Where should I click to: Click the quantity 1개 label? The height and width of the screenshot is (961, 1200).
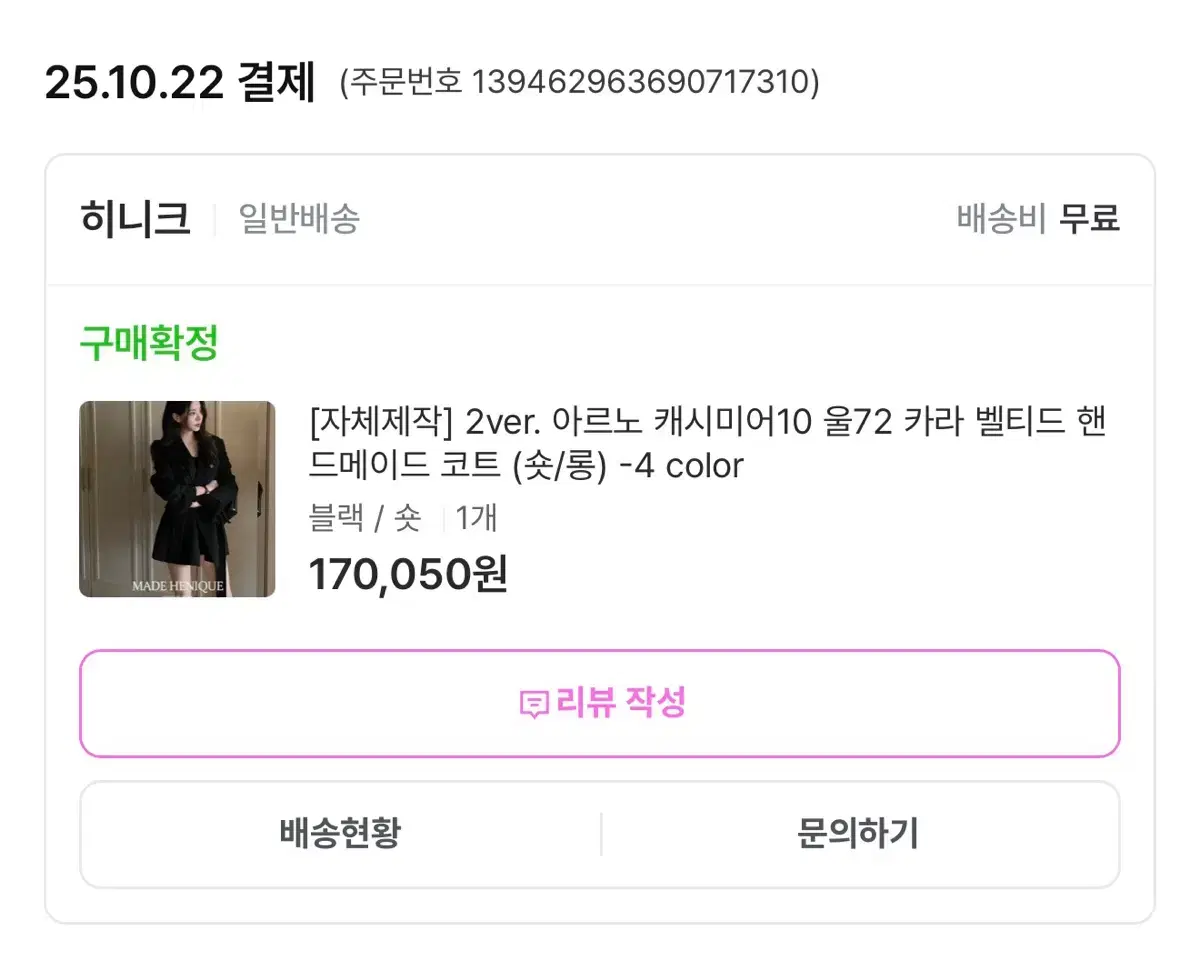475,519
